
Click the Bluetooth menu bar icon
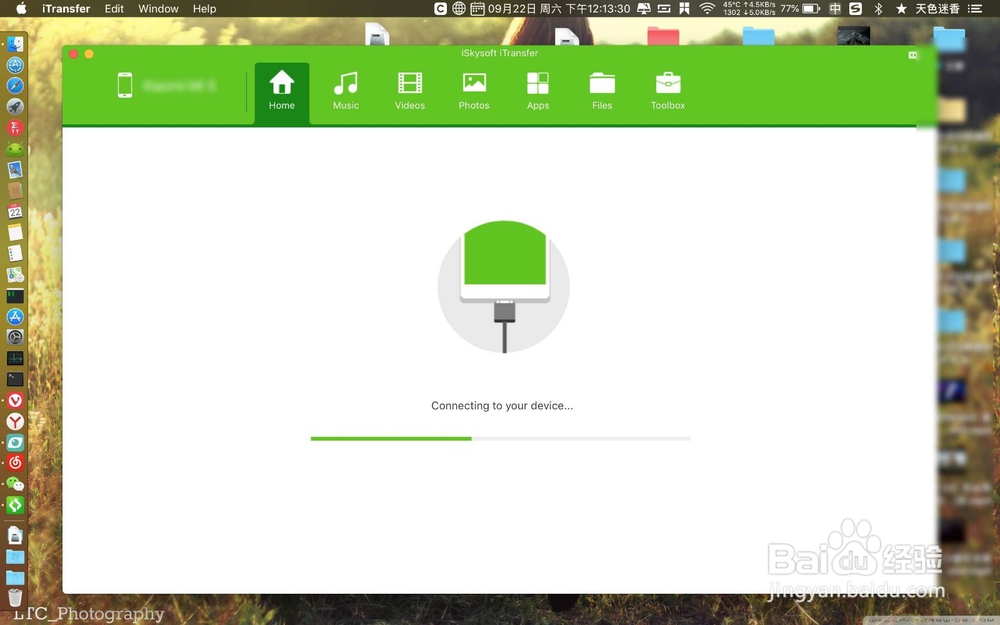tap(878, 8)
